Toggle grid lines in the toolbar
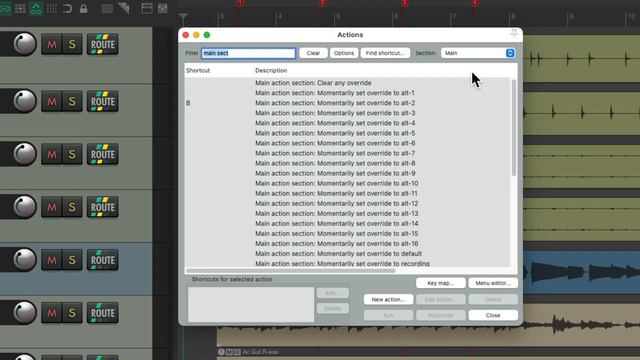The image size is (640, 360). [x=51, y=8]
